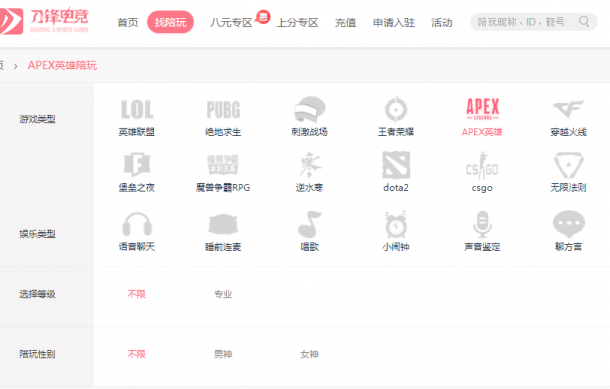
Task: Open the 申请入驻 link
Action: point(394,23)
